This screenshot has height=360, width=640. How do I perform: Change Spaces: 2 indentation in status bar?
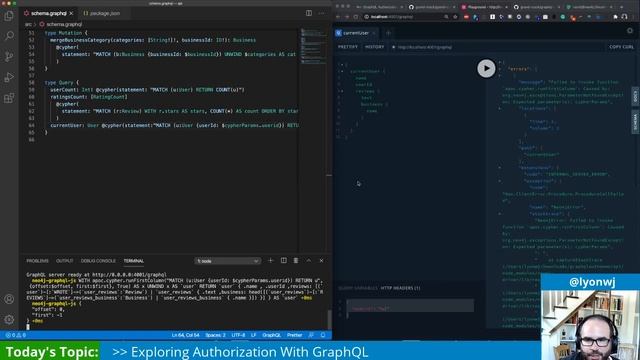click(216, 335)
